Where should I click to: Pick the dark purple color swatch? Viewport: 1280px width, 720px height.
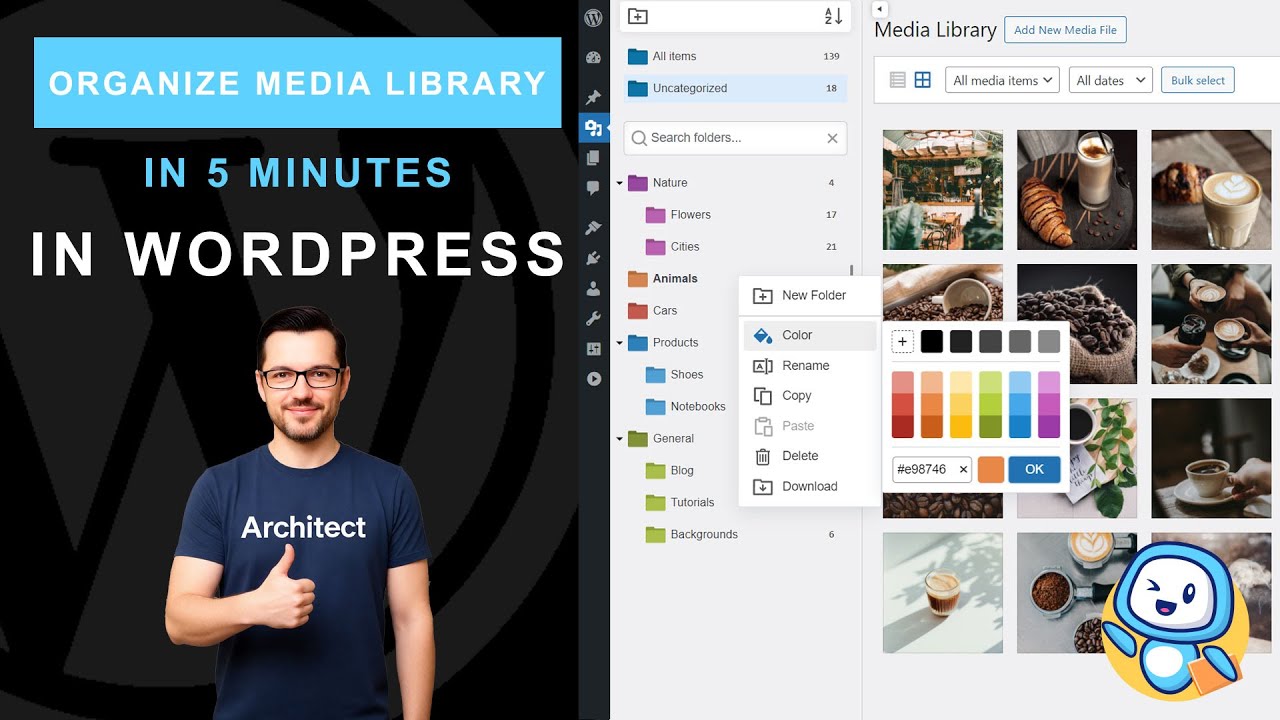click(1049, 427)
